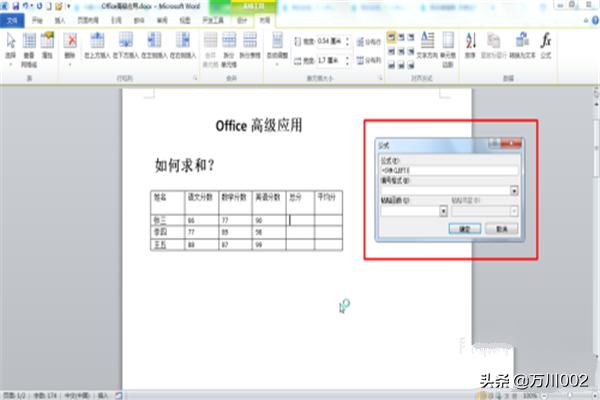Screen dimensions: 600x400
Task: Click the row height spinner arrows
Action: point(347,41)
